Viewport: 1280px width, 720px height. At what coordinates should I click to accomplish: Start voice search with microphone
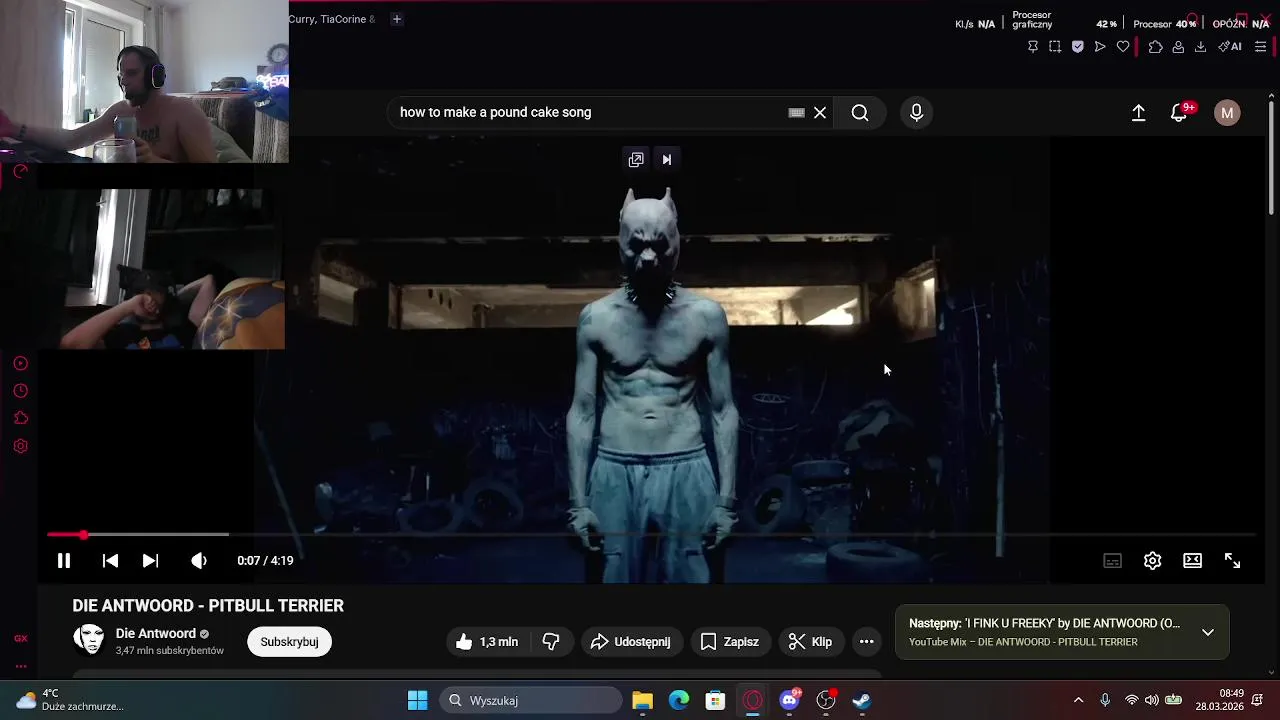(916, 112)
